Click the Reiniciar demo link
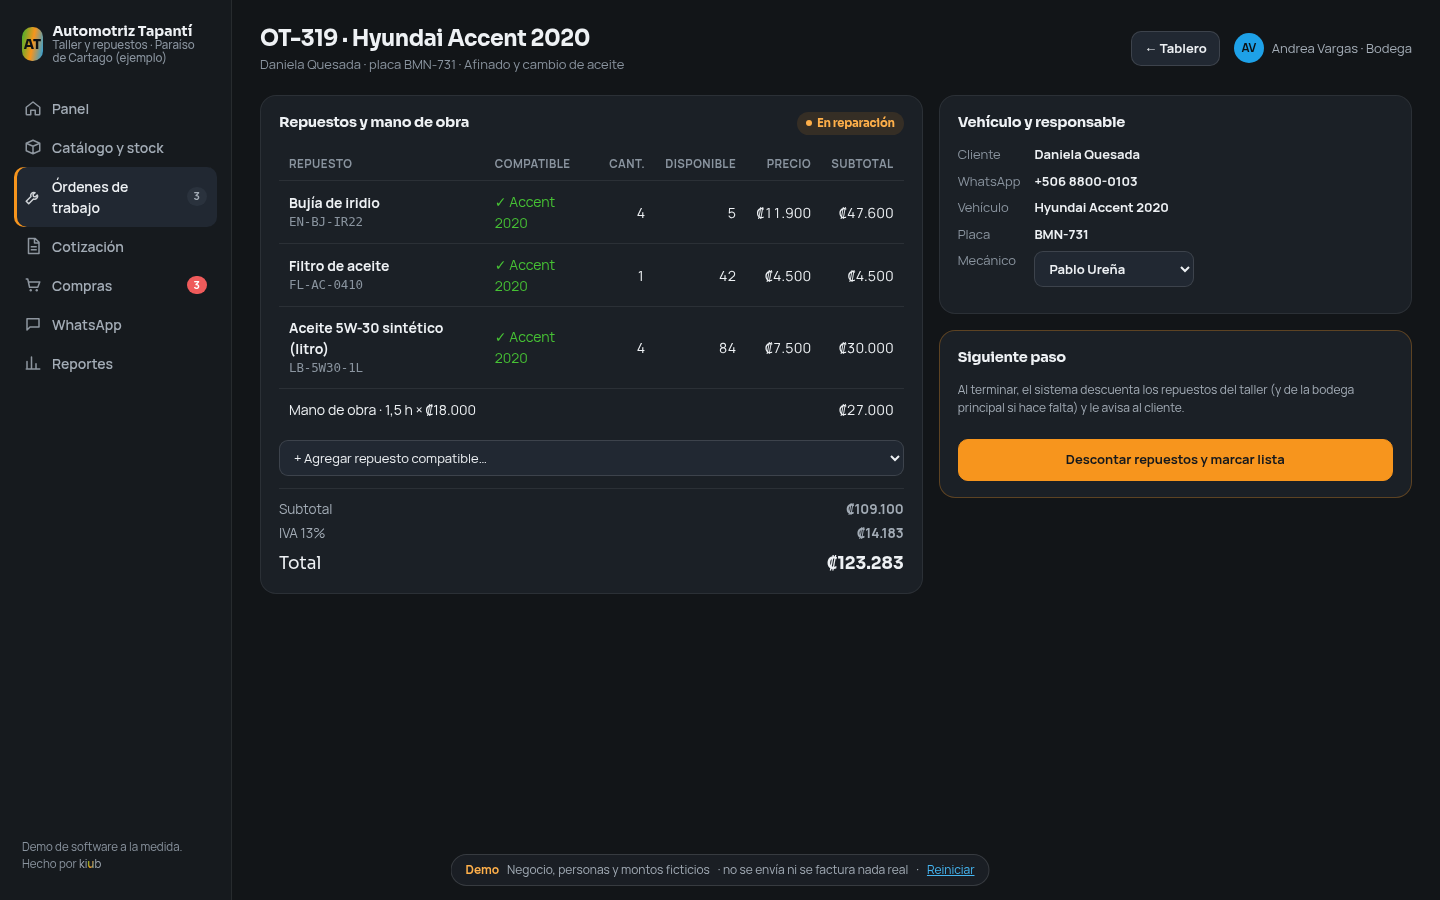Viewport: 1440px width, 900px height. (x=950, y=870)
